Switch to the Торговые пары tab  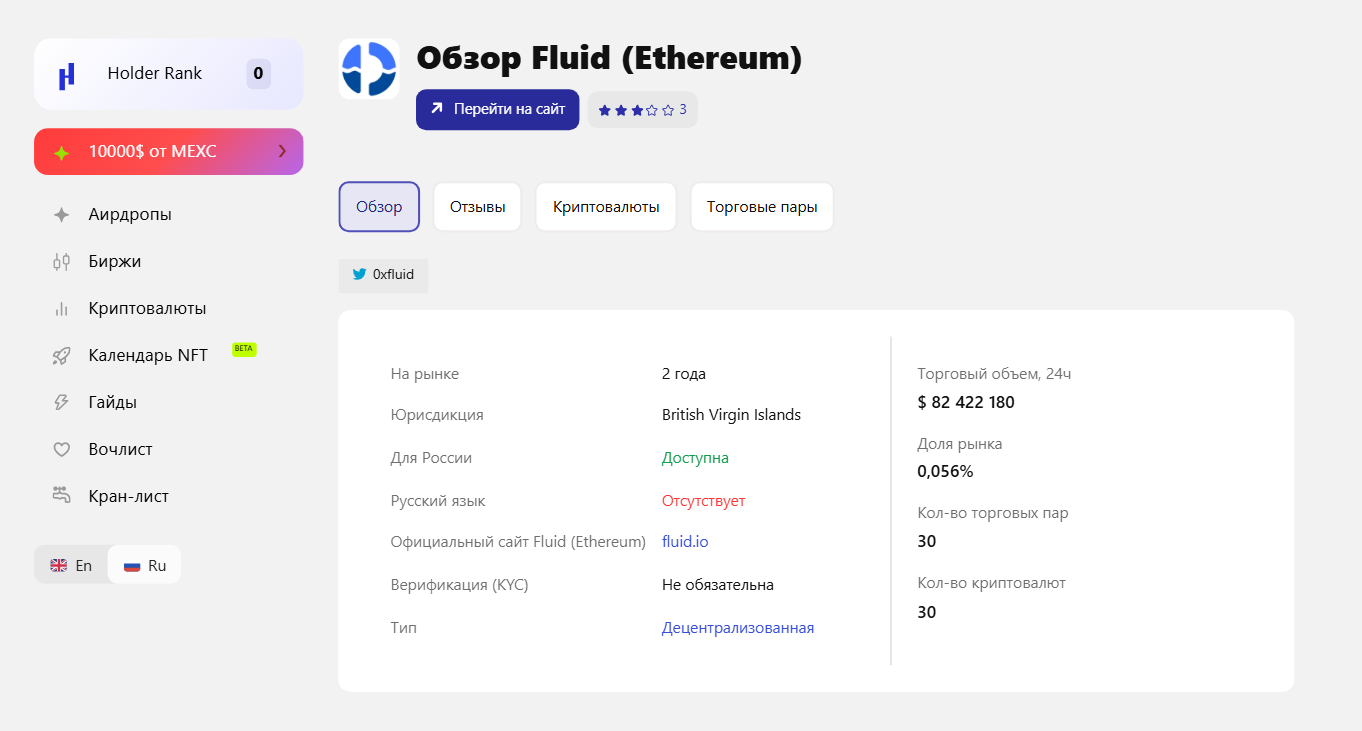point(762,207)
